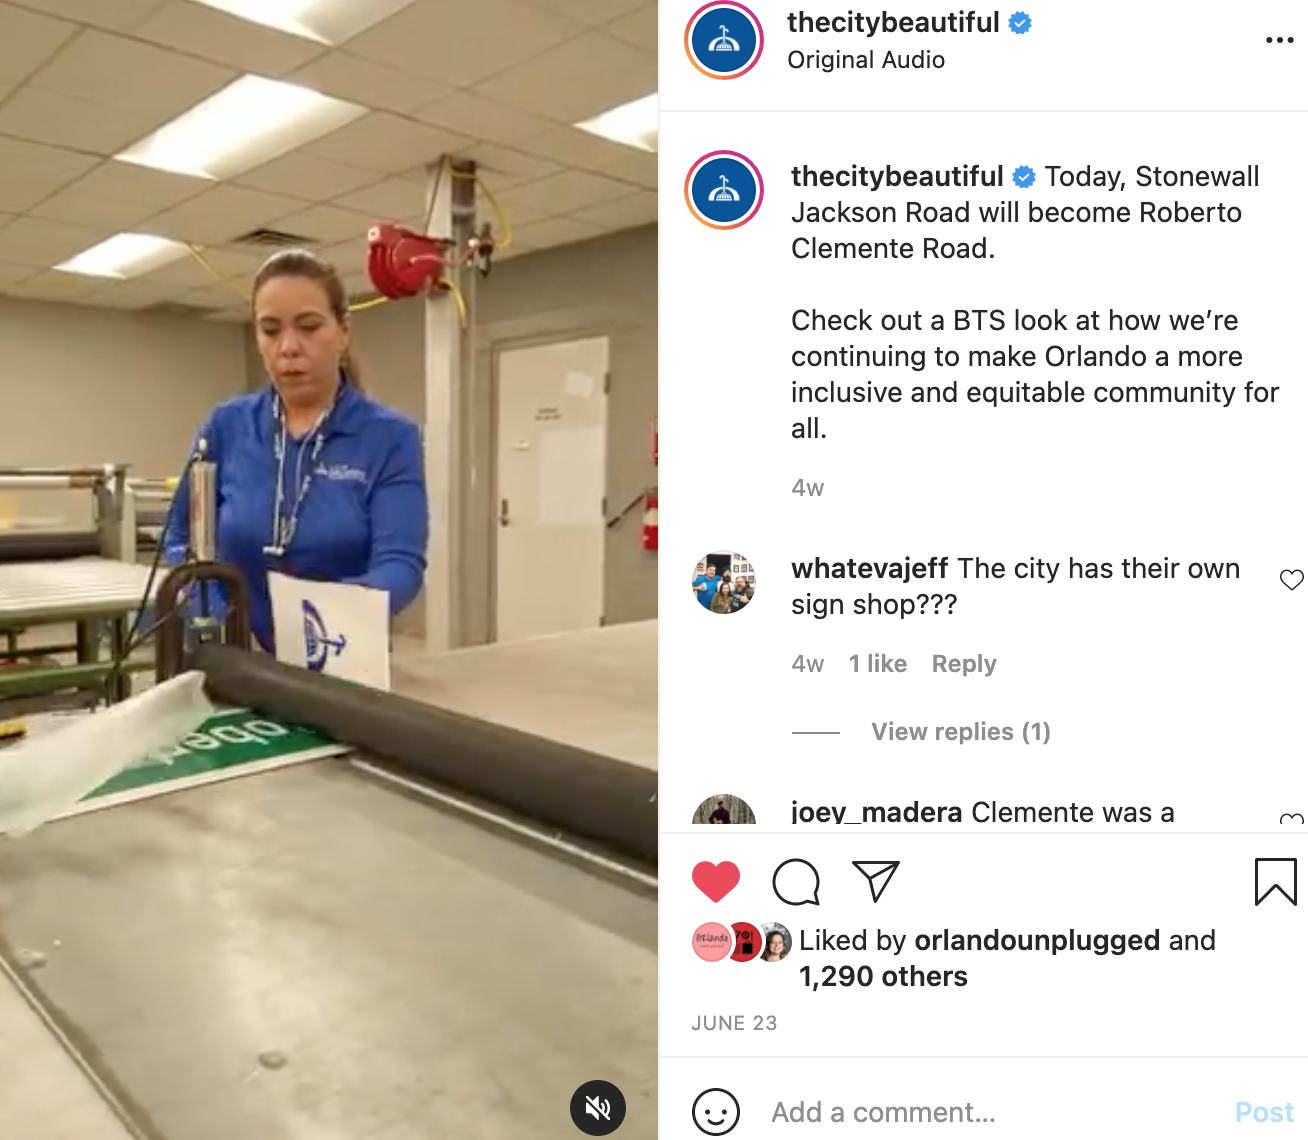Unlike the post with the red heart

point(716,881)
